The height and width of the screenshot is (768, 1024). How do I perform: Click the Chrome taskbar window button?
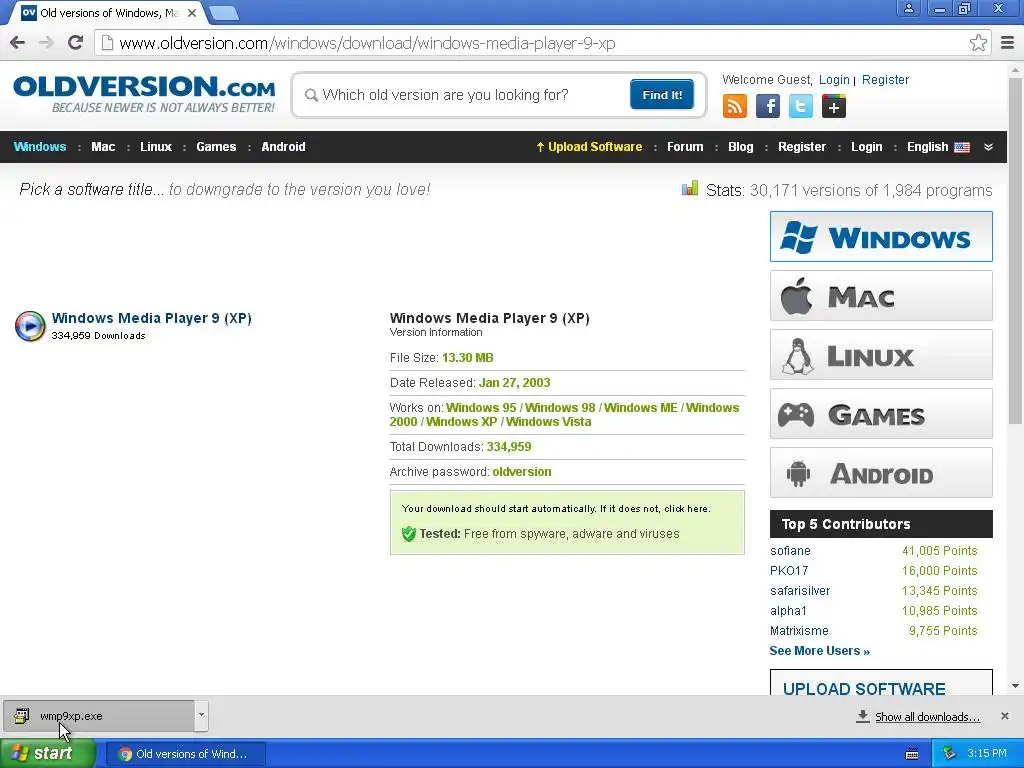185,754
